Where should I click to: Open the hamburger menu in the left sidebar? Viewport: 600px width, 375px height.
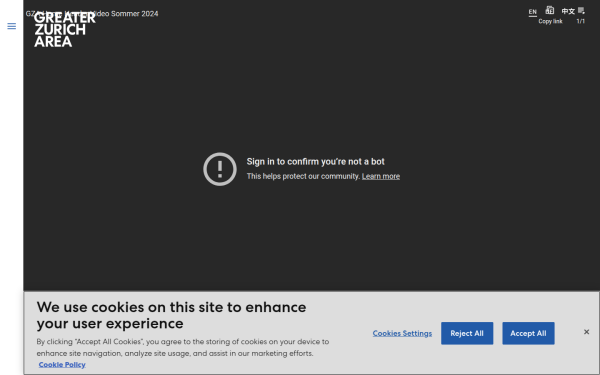pos(11,26)
